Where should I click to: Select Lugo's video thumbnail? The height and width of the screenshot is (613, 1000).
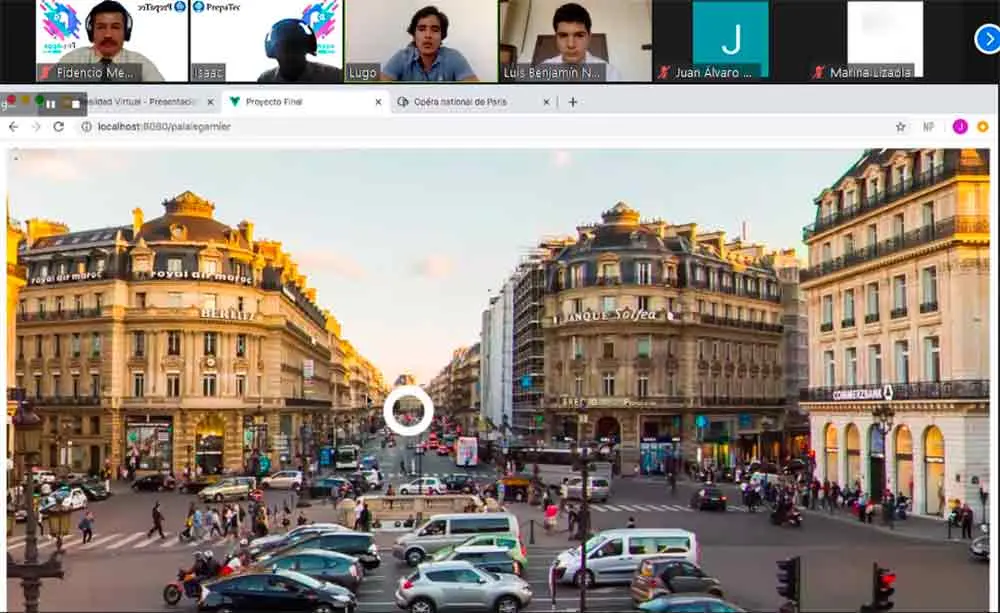point(421,40)
